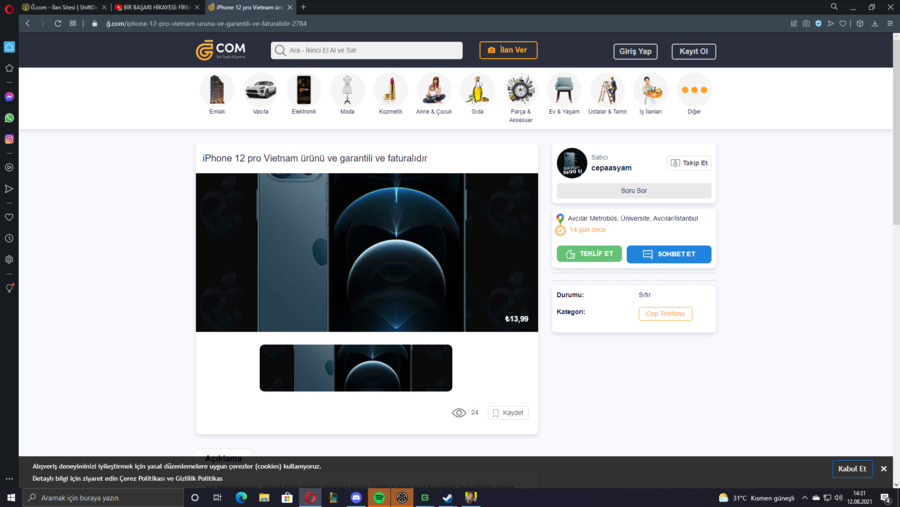
Task: Expand the Diğer more categories menu
Action: [694, 90]
